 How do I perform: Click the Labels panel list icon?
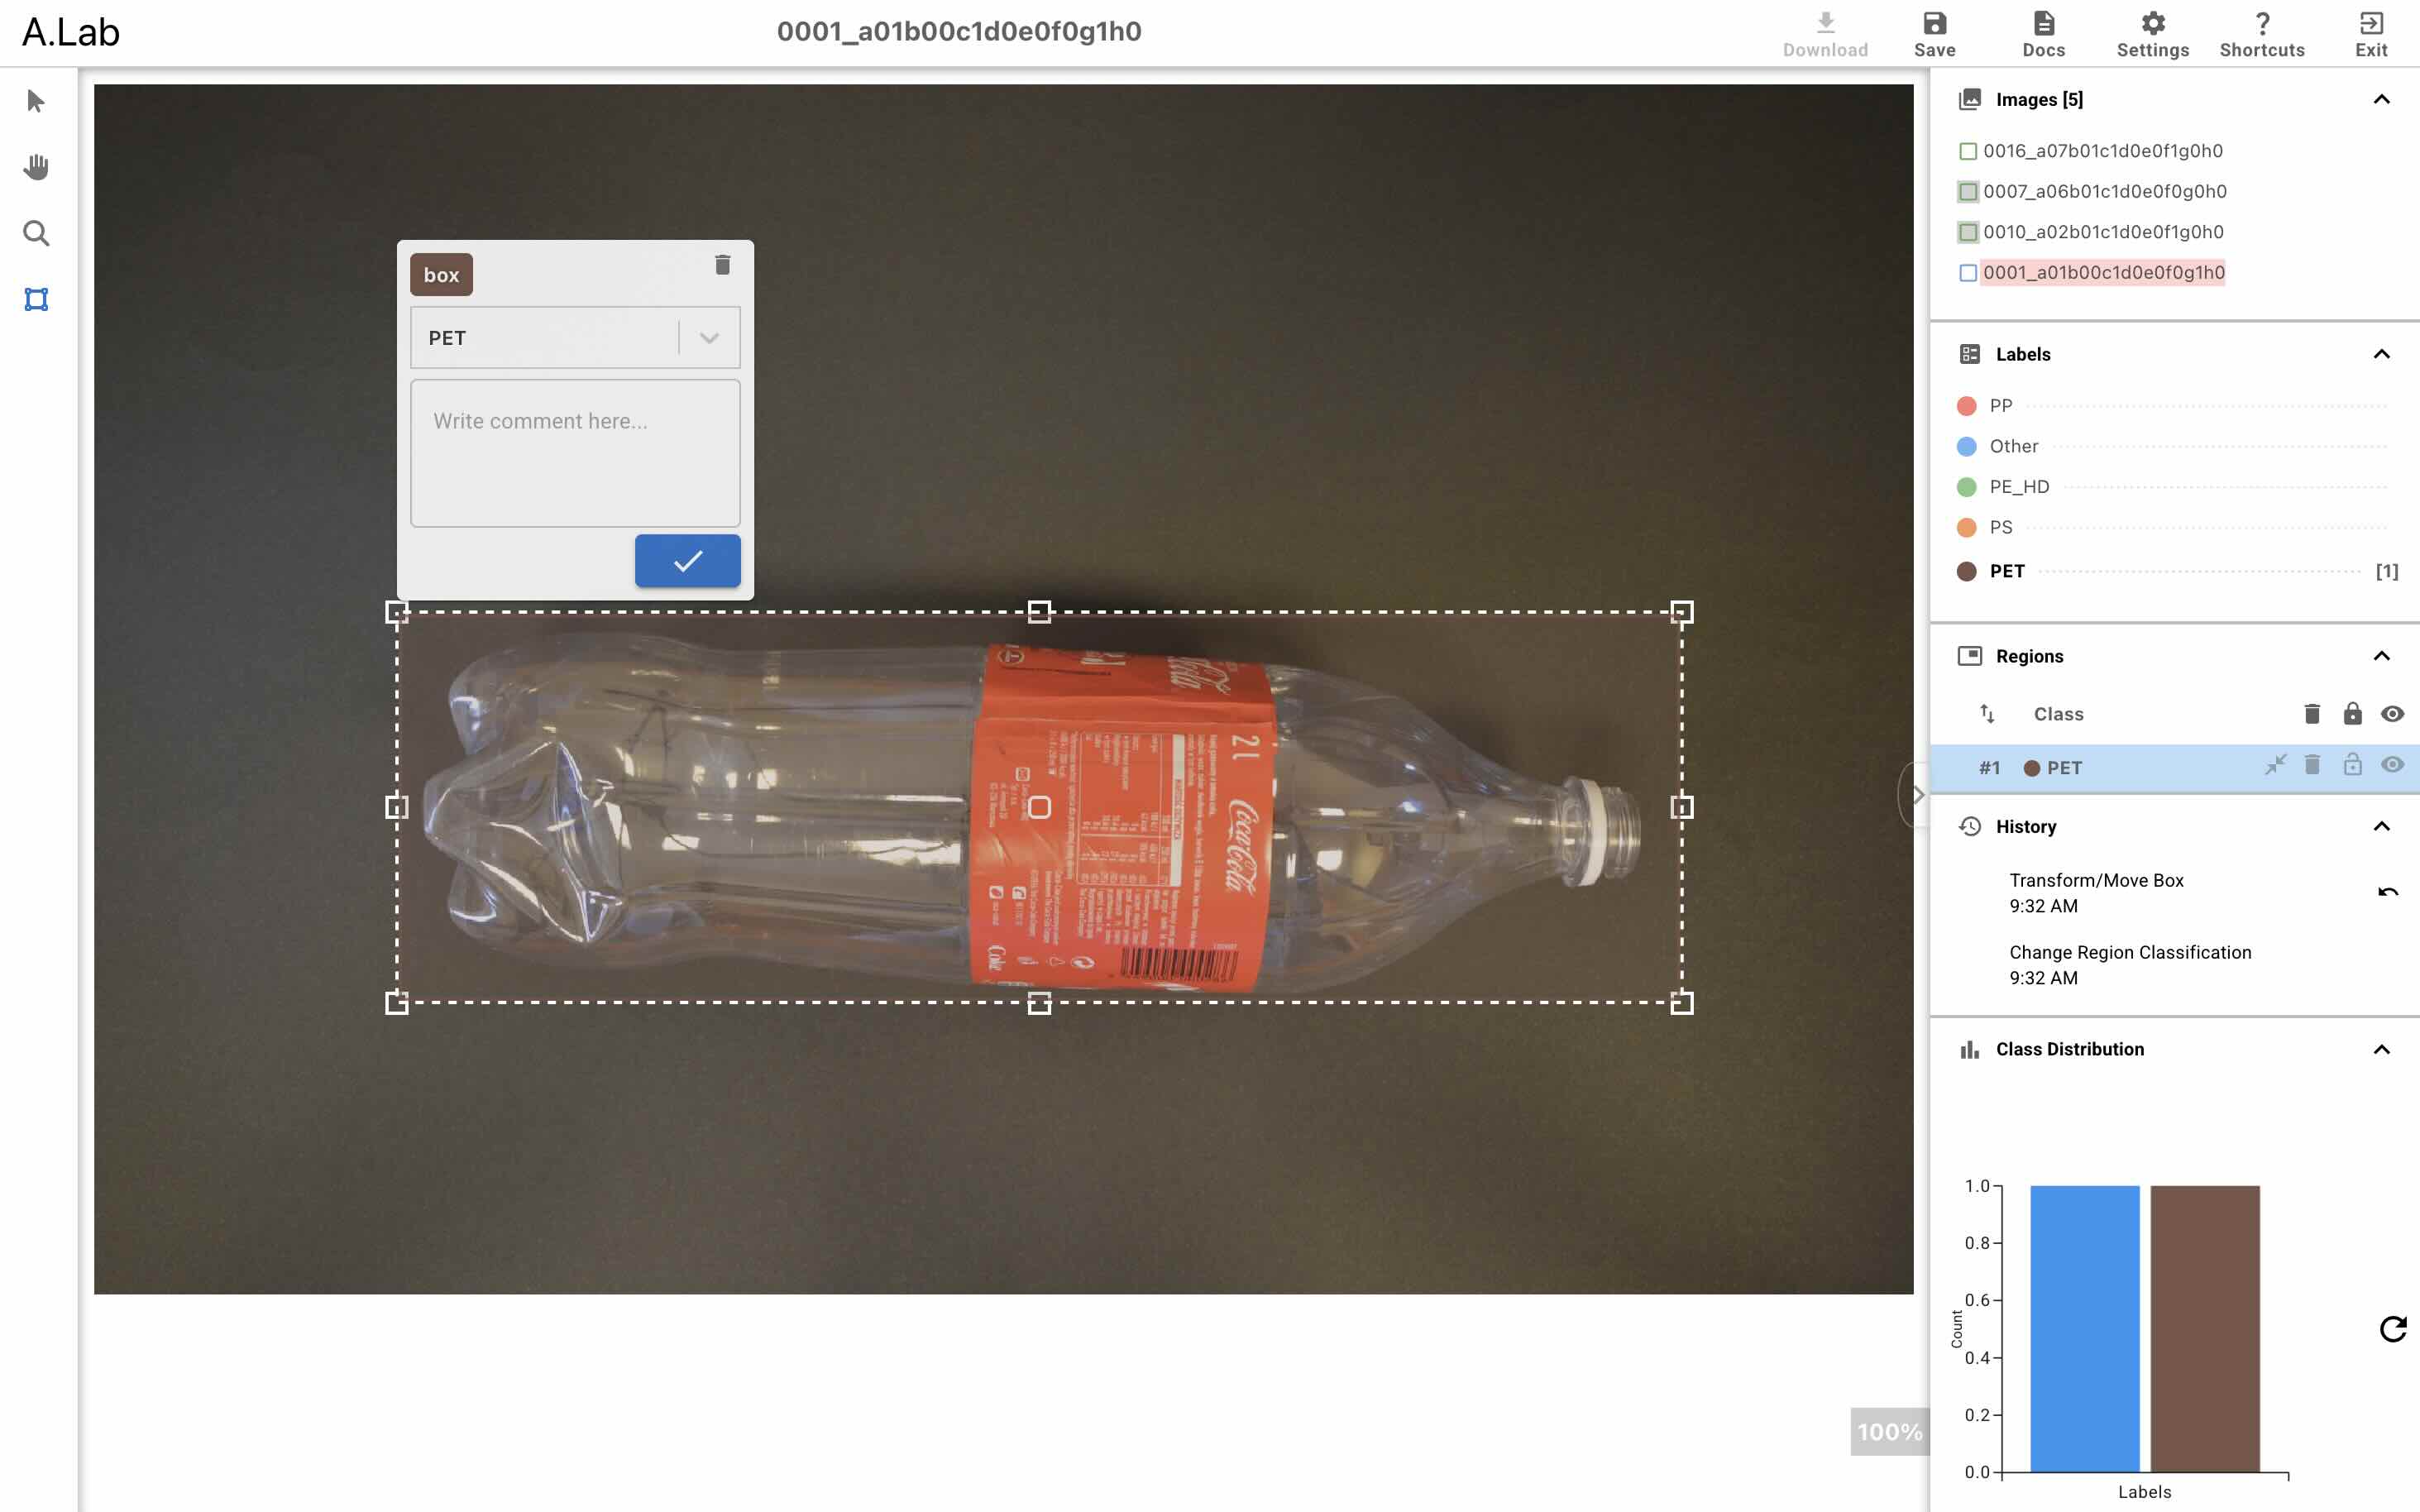1969,354
